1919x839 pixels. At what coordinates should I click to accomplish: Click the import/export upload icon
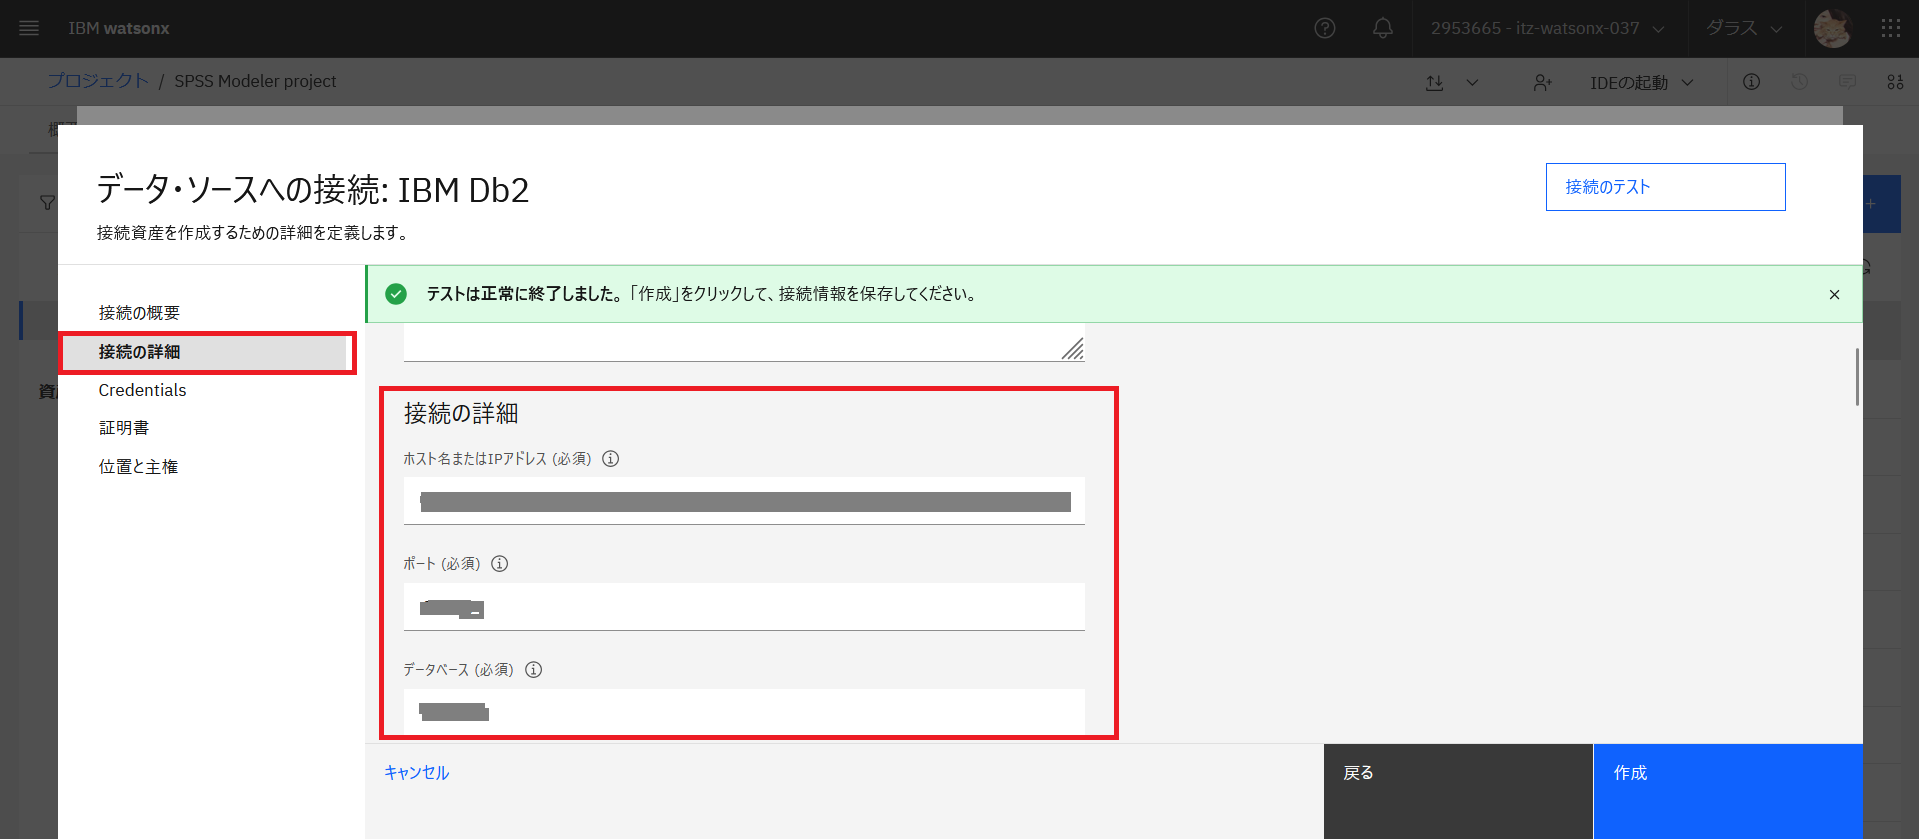(1435, 82)
